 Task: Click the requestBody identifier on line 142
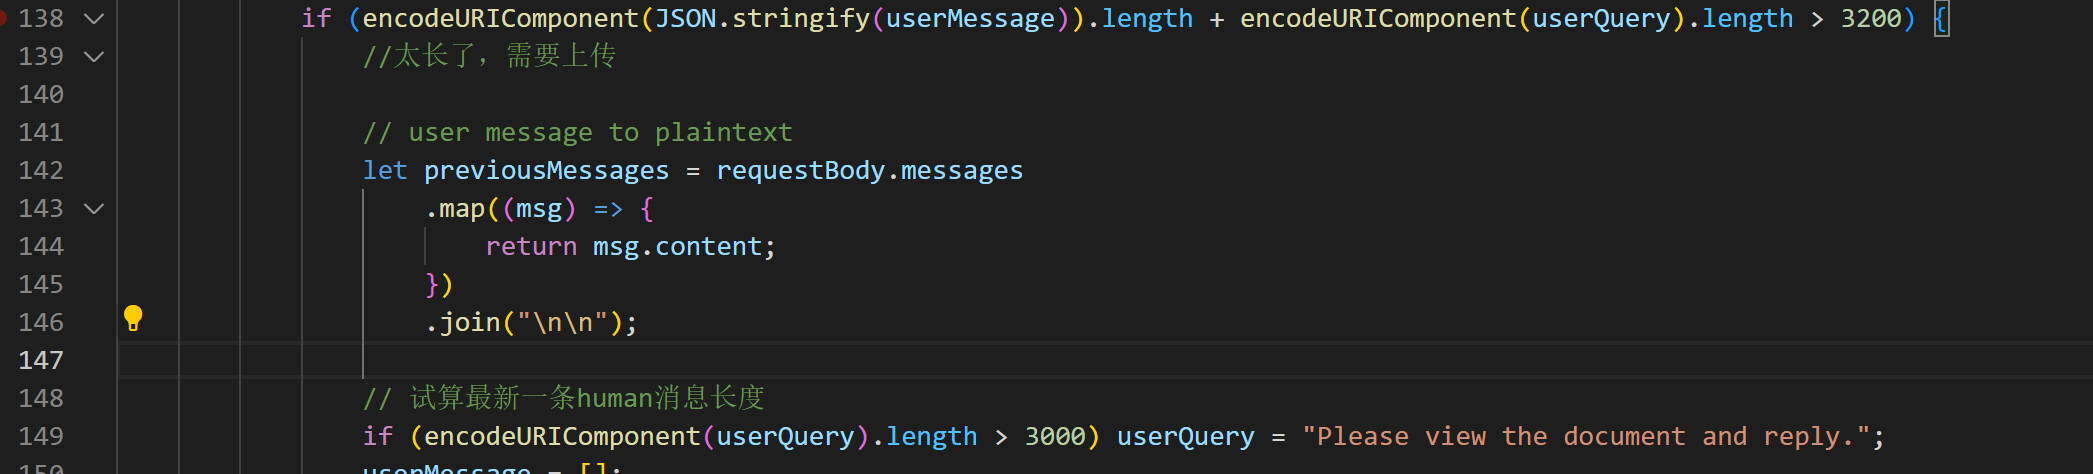coord(800,170)
